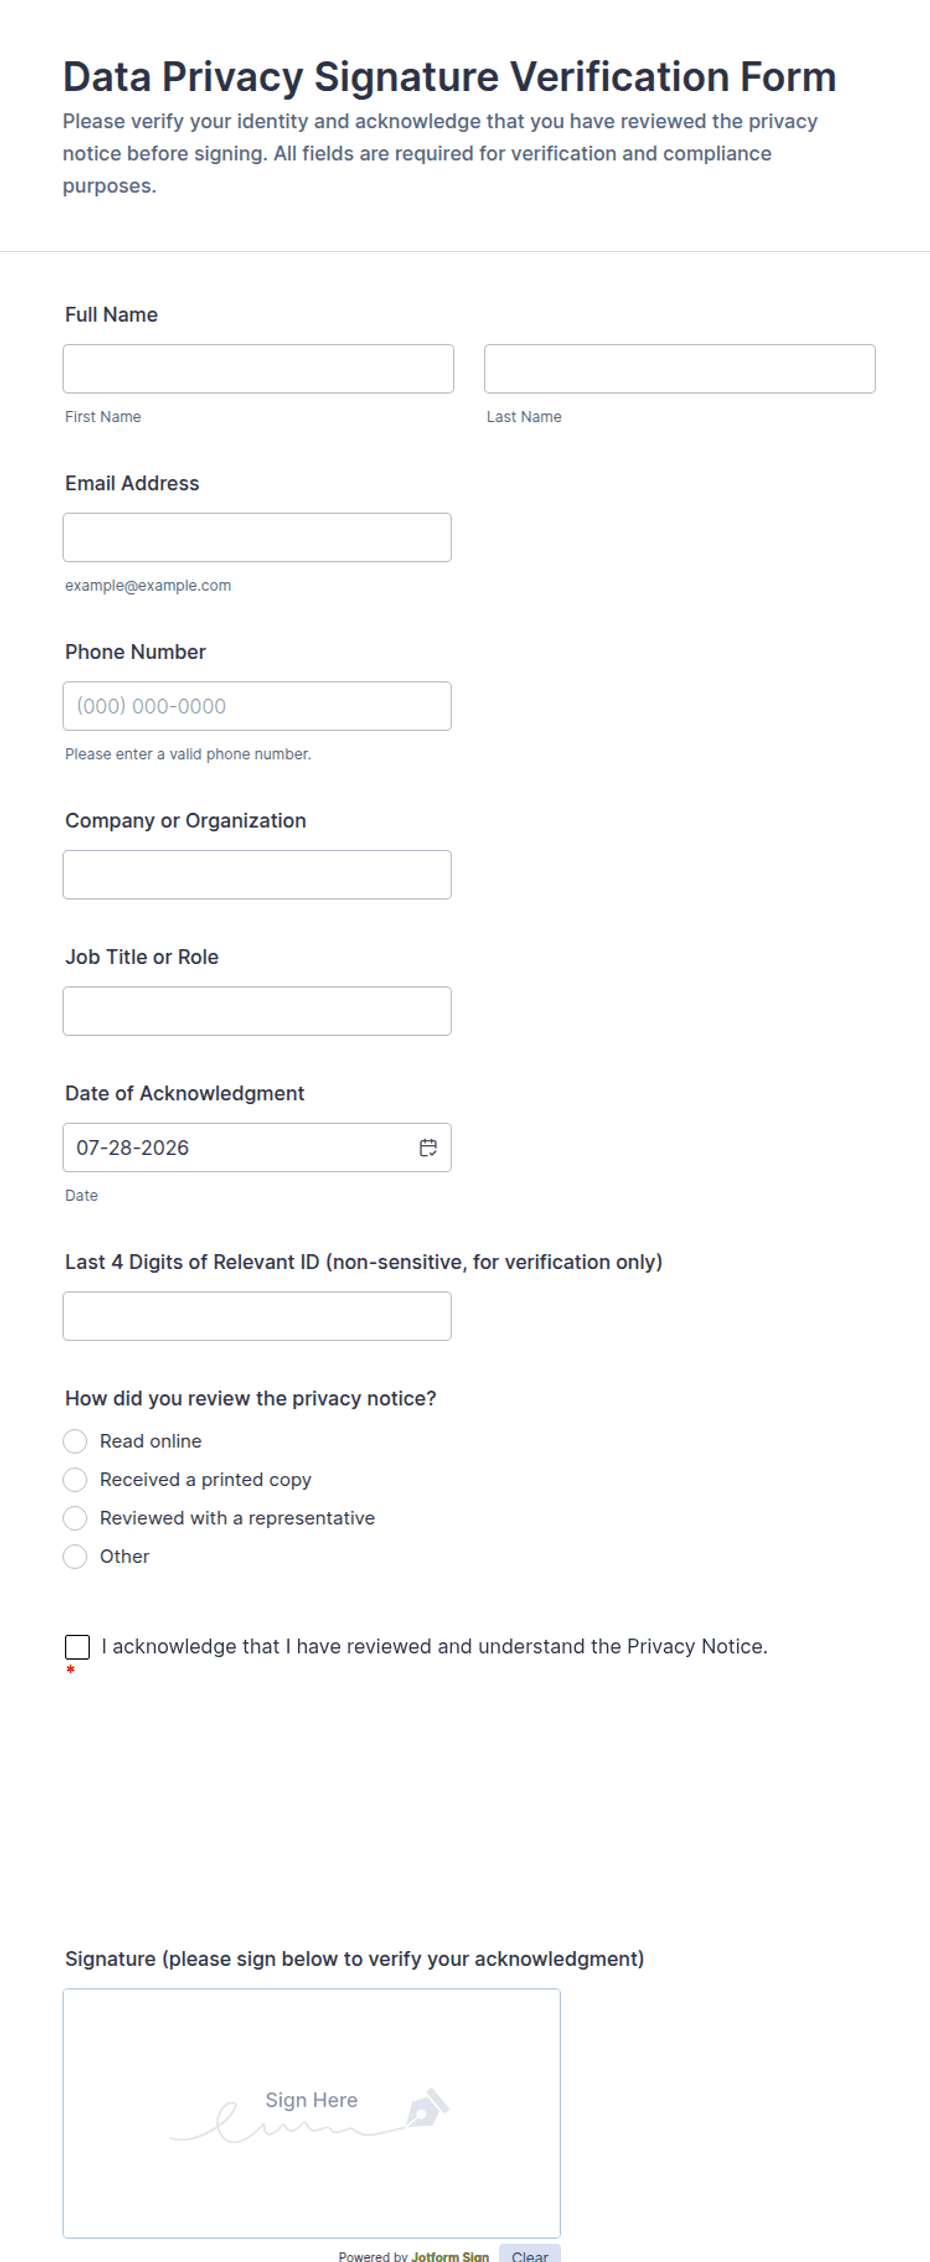Click the Phone Number field
The image size is (930, 2262).
click(257, 706)
